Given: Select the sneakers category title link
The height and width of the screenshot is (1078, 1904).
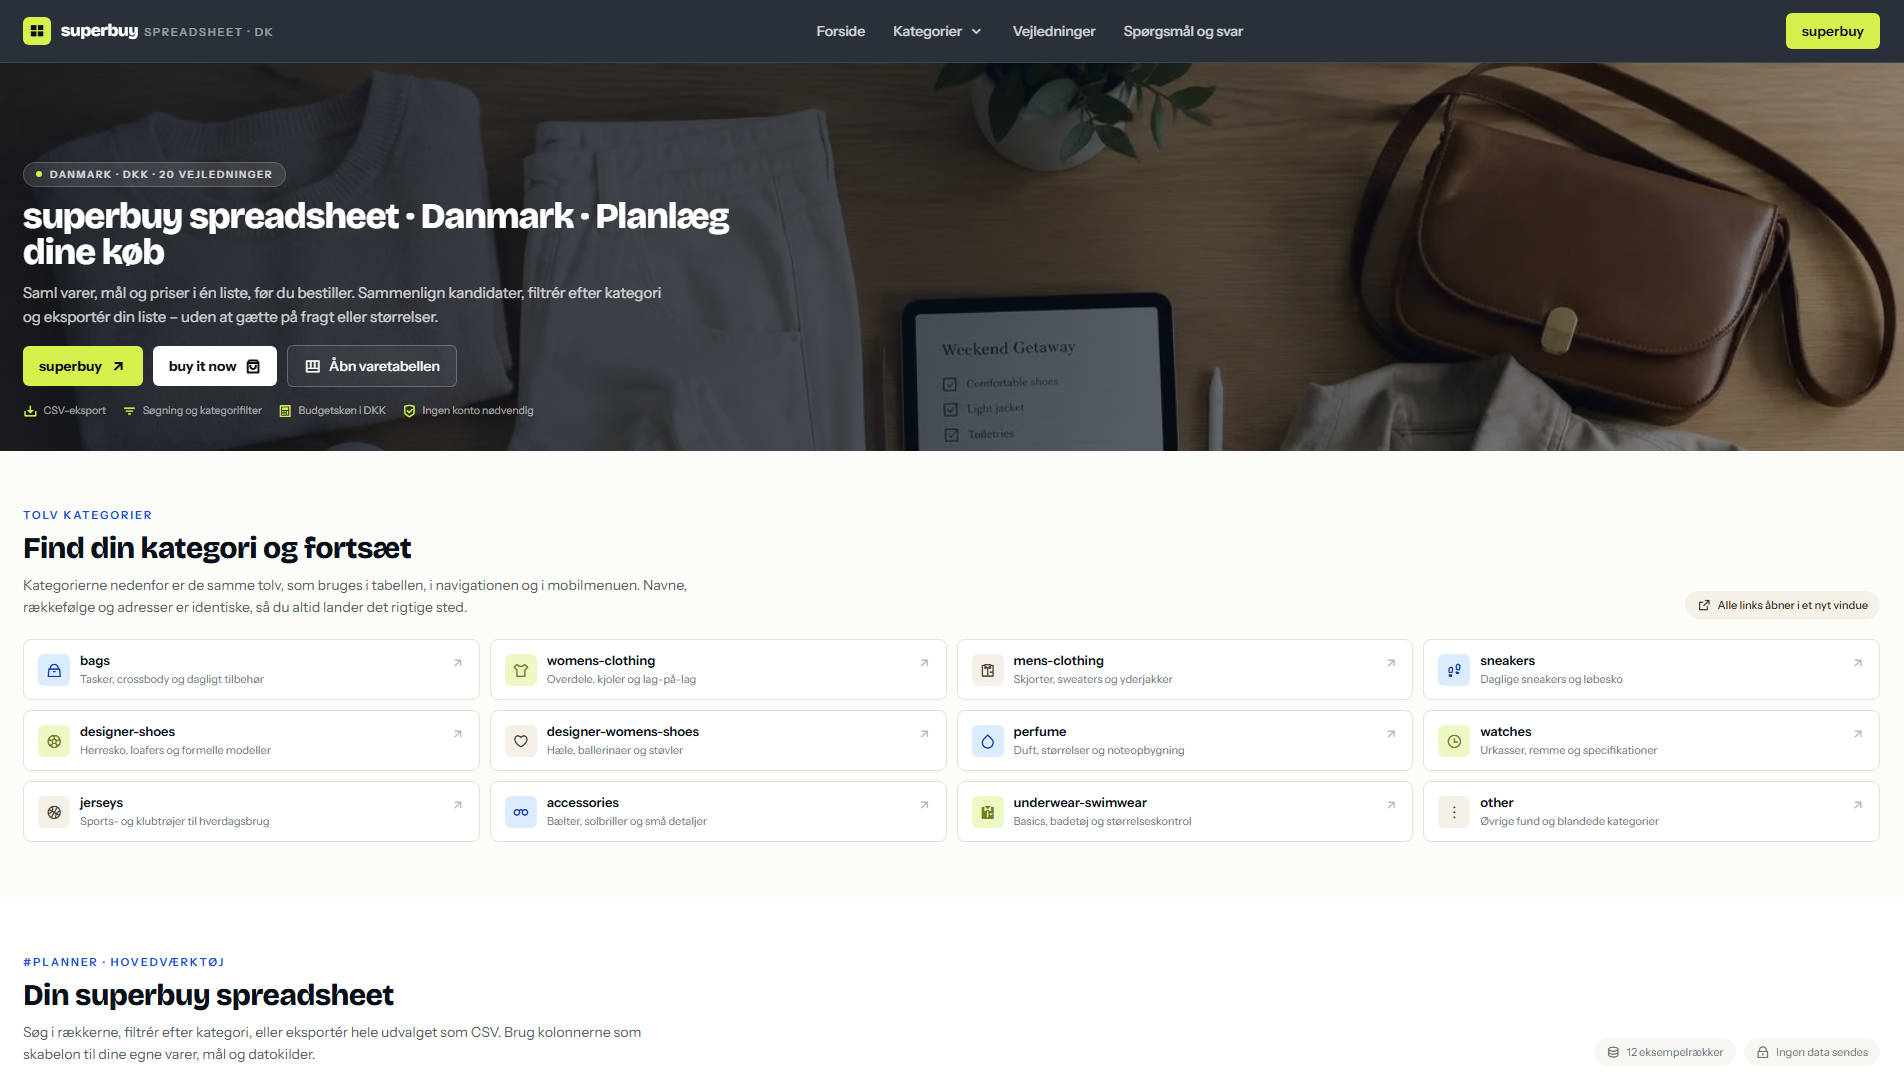Looking at the screenshot, I should [x=1507, y=661].
